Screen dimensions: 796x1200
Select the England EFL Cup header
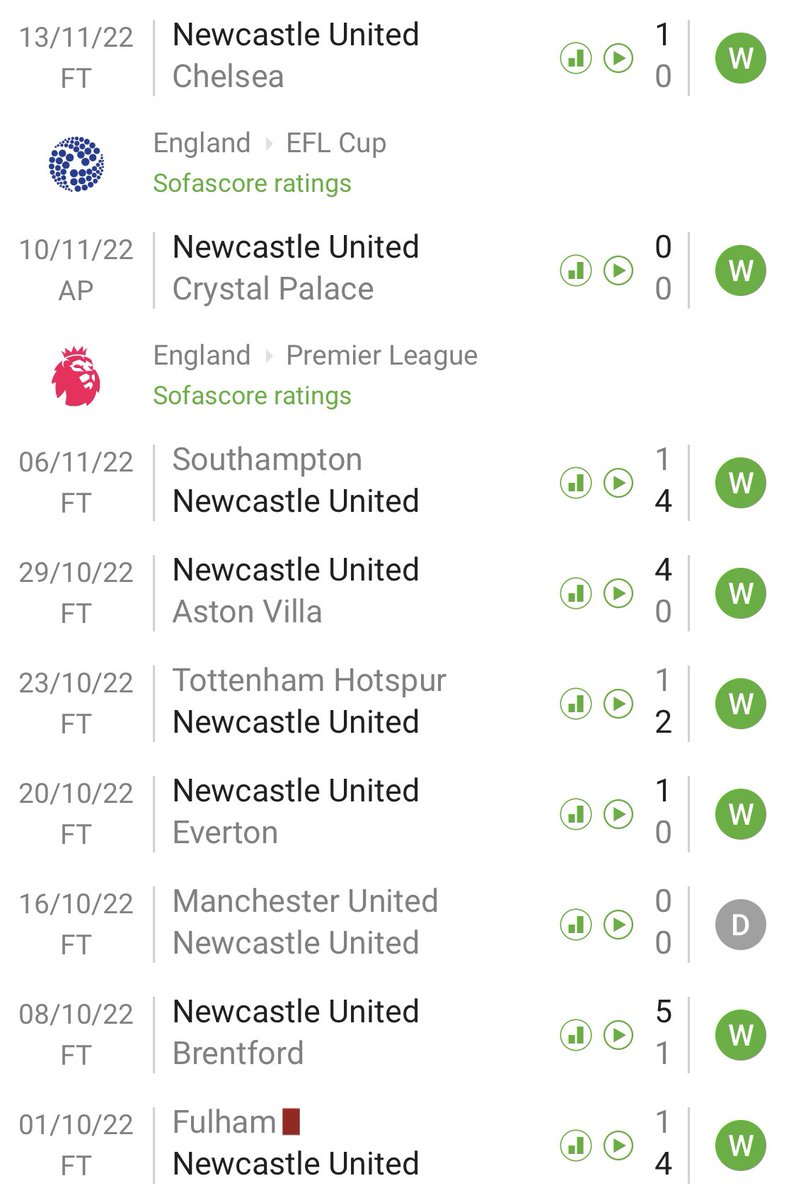pos(269,143)
